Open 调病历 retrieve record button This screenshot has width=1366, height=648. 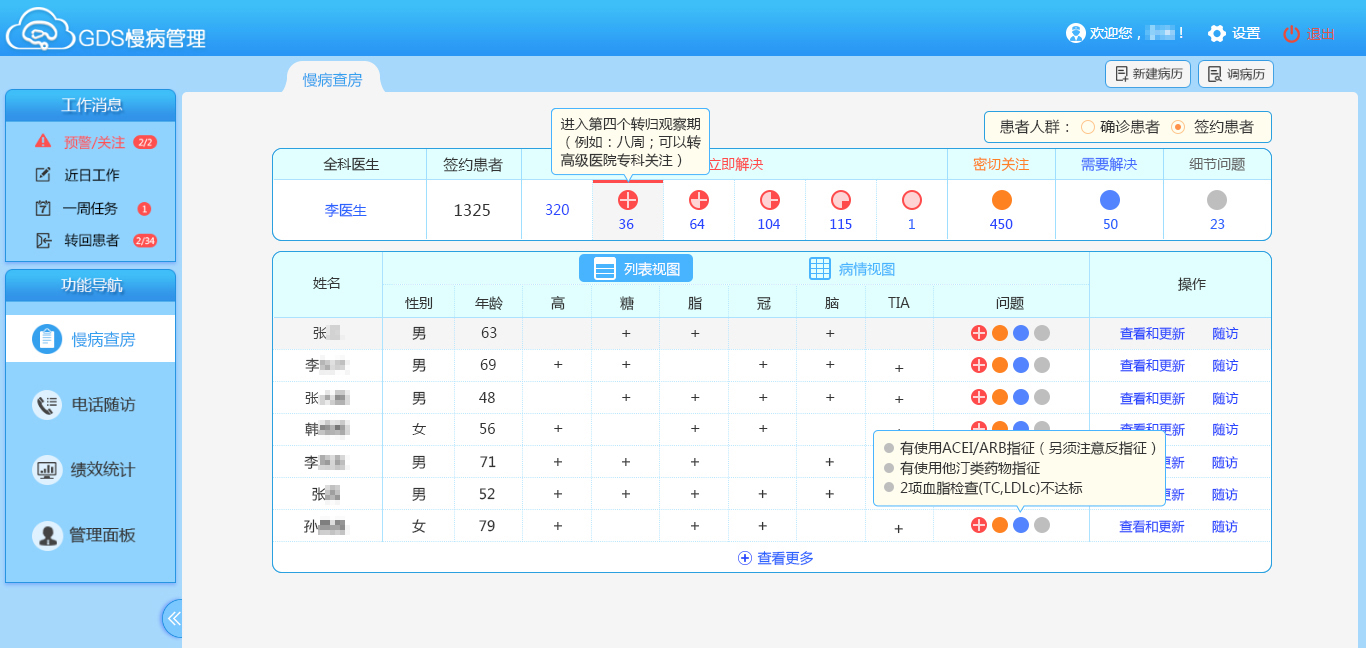1235,74
